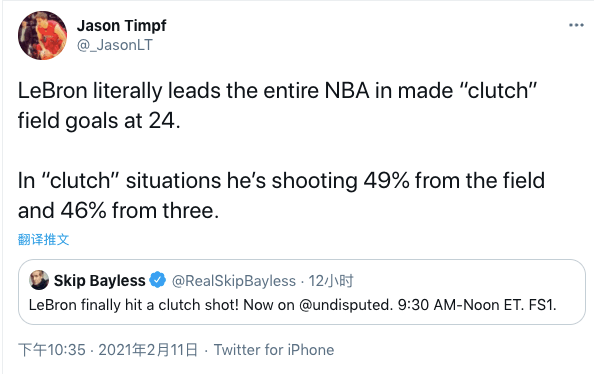Click the 'In clutch situations' paragraph
The width and height of the screenshot is (594, 374).
point(281,196)
